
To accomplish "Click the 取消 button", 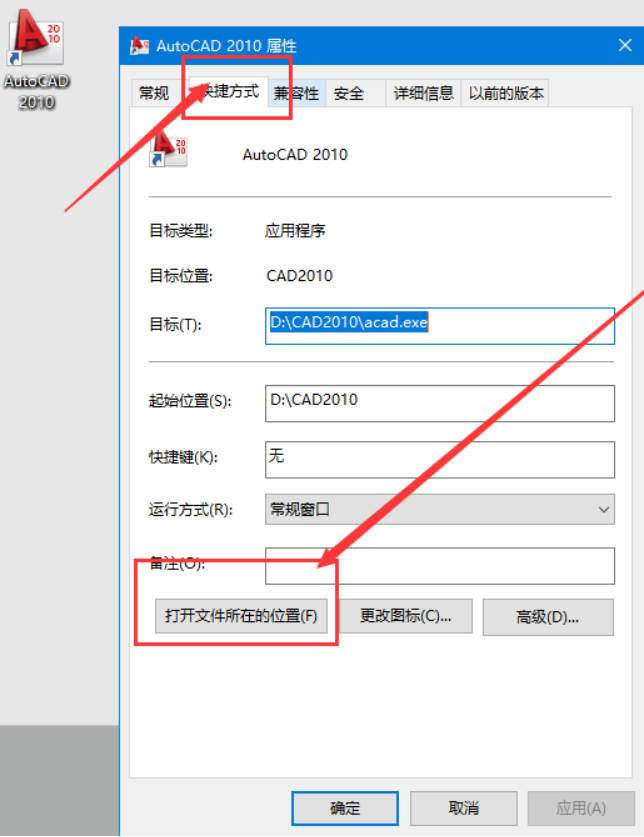I will pyautogui.click(x=464, y=808).
